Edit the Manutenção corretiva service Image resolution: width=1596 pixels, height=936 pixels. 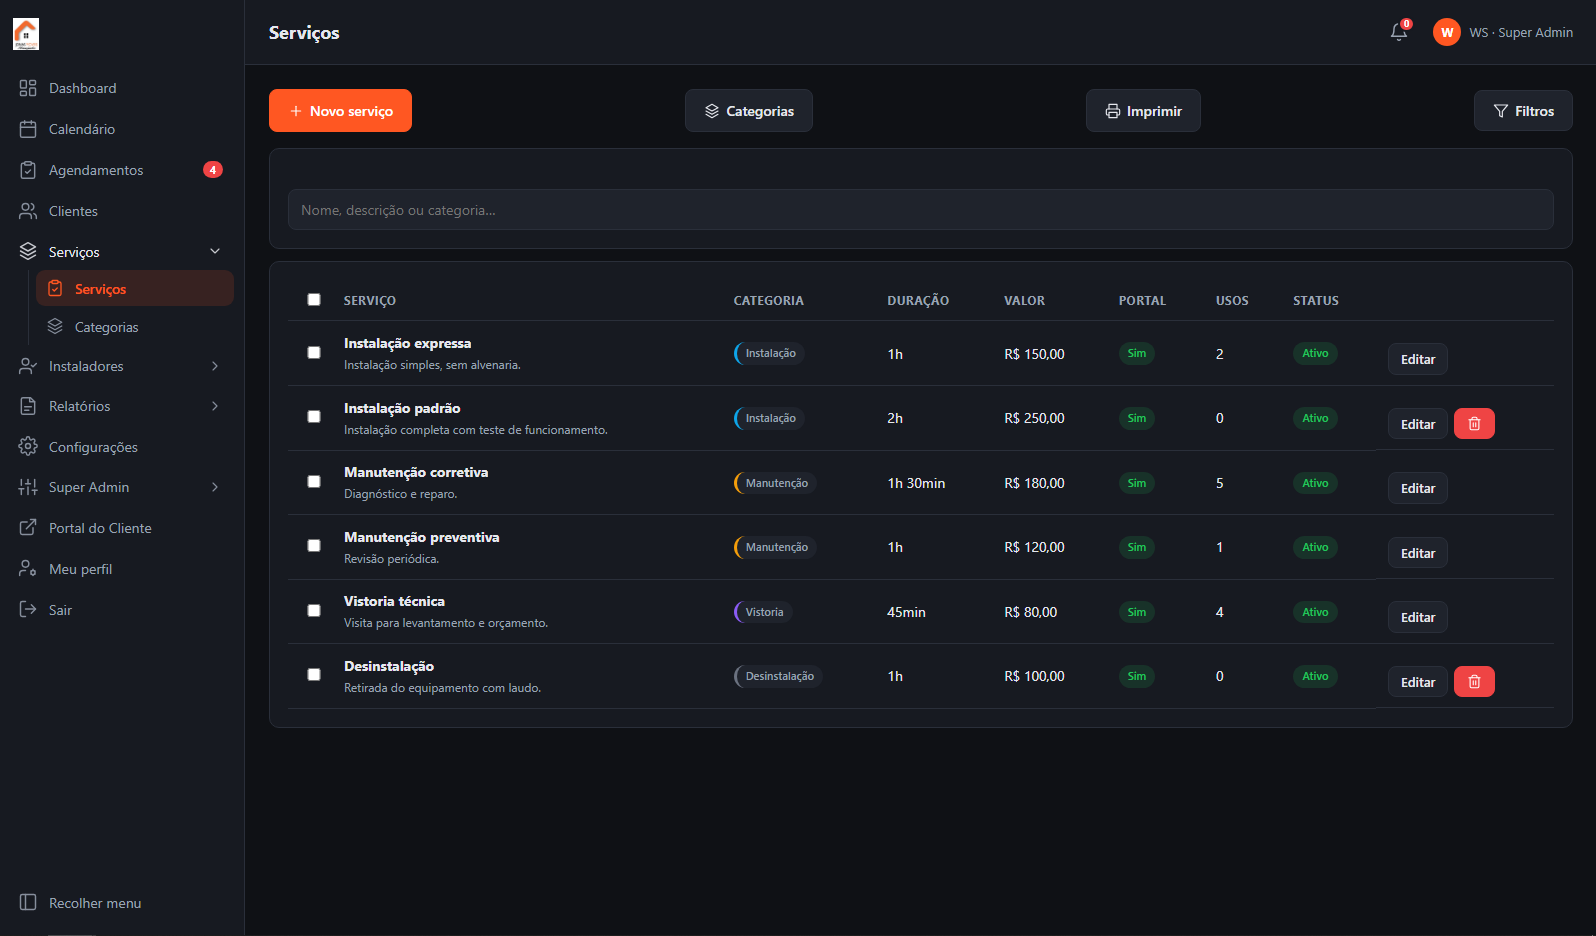pyautogui.click(x=1418, y=489)
